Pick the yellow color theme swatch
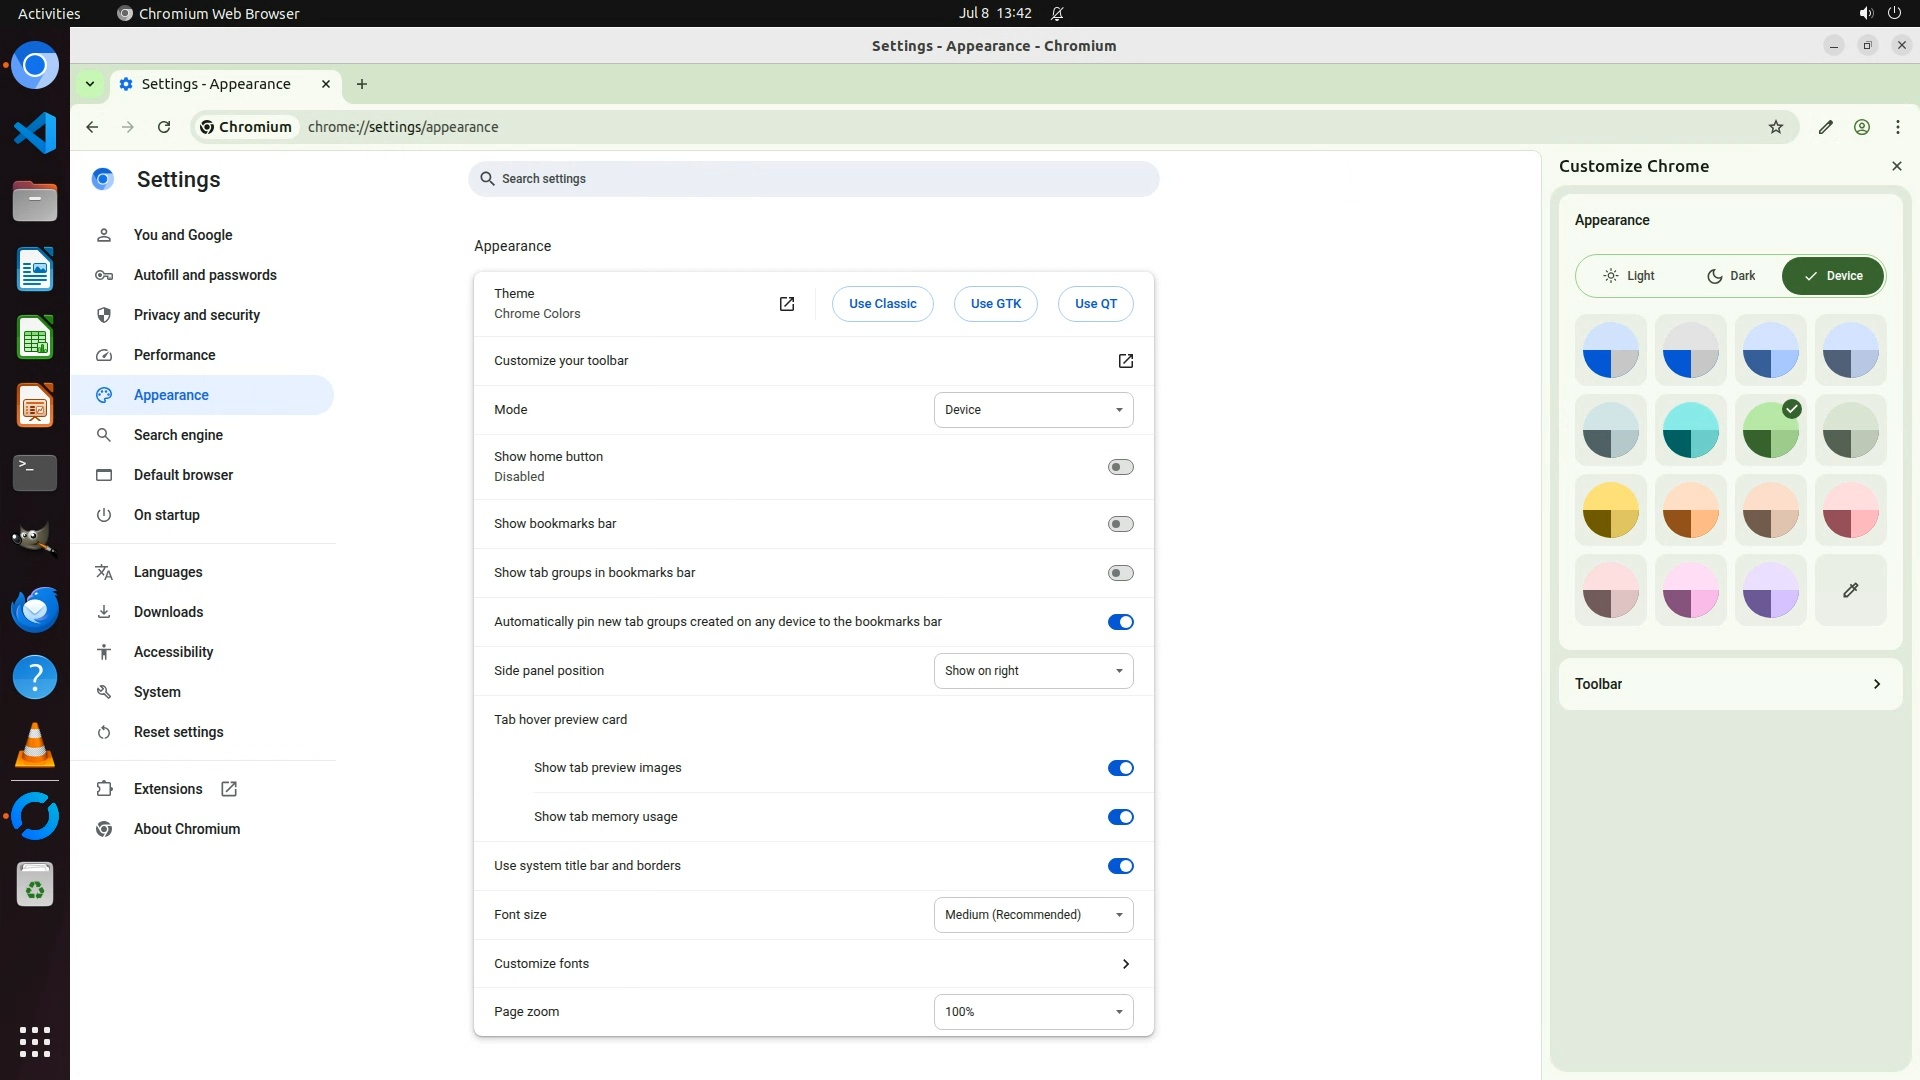 click(1611, 511)
